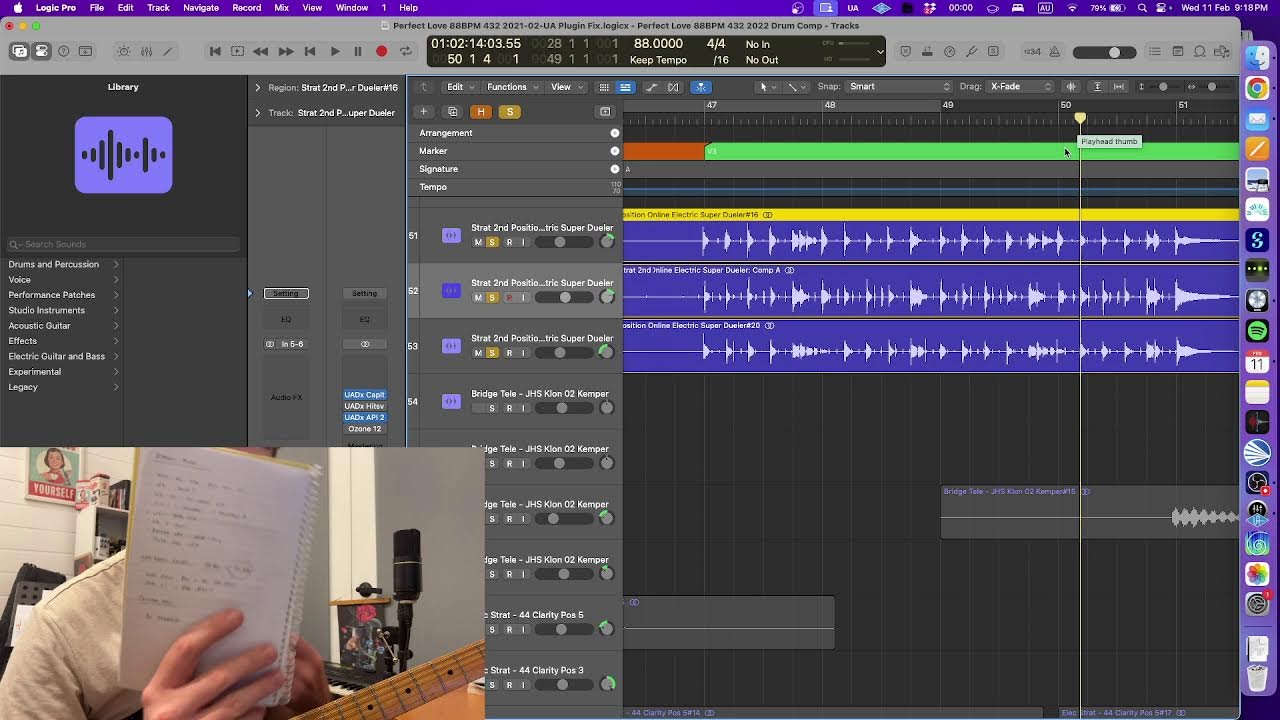Expand the Track inspector disclosure triangle
This screenshot has width=1280, height=720.
click(257, 113)
